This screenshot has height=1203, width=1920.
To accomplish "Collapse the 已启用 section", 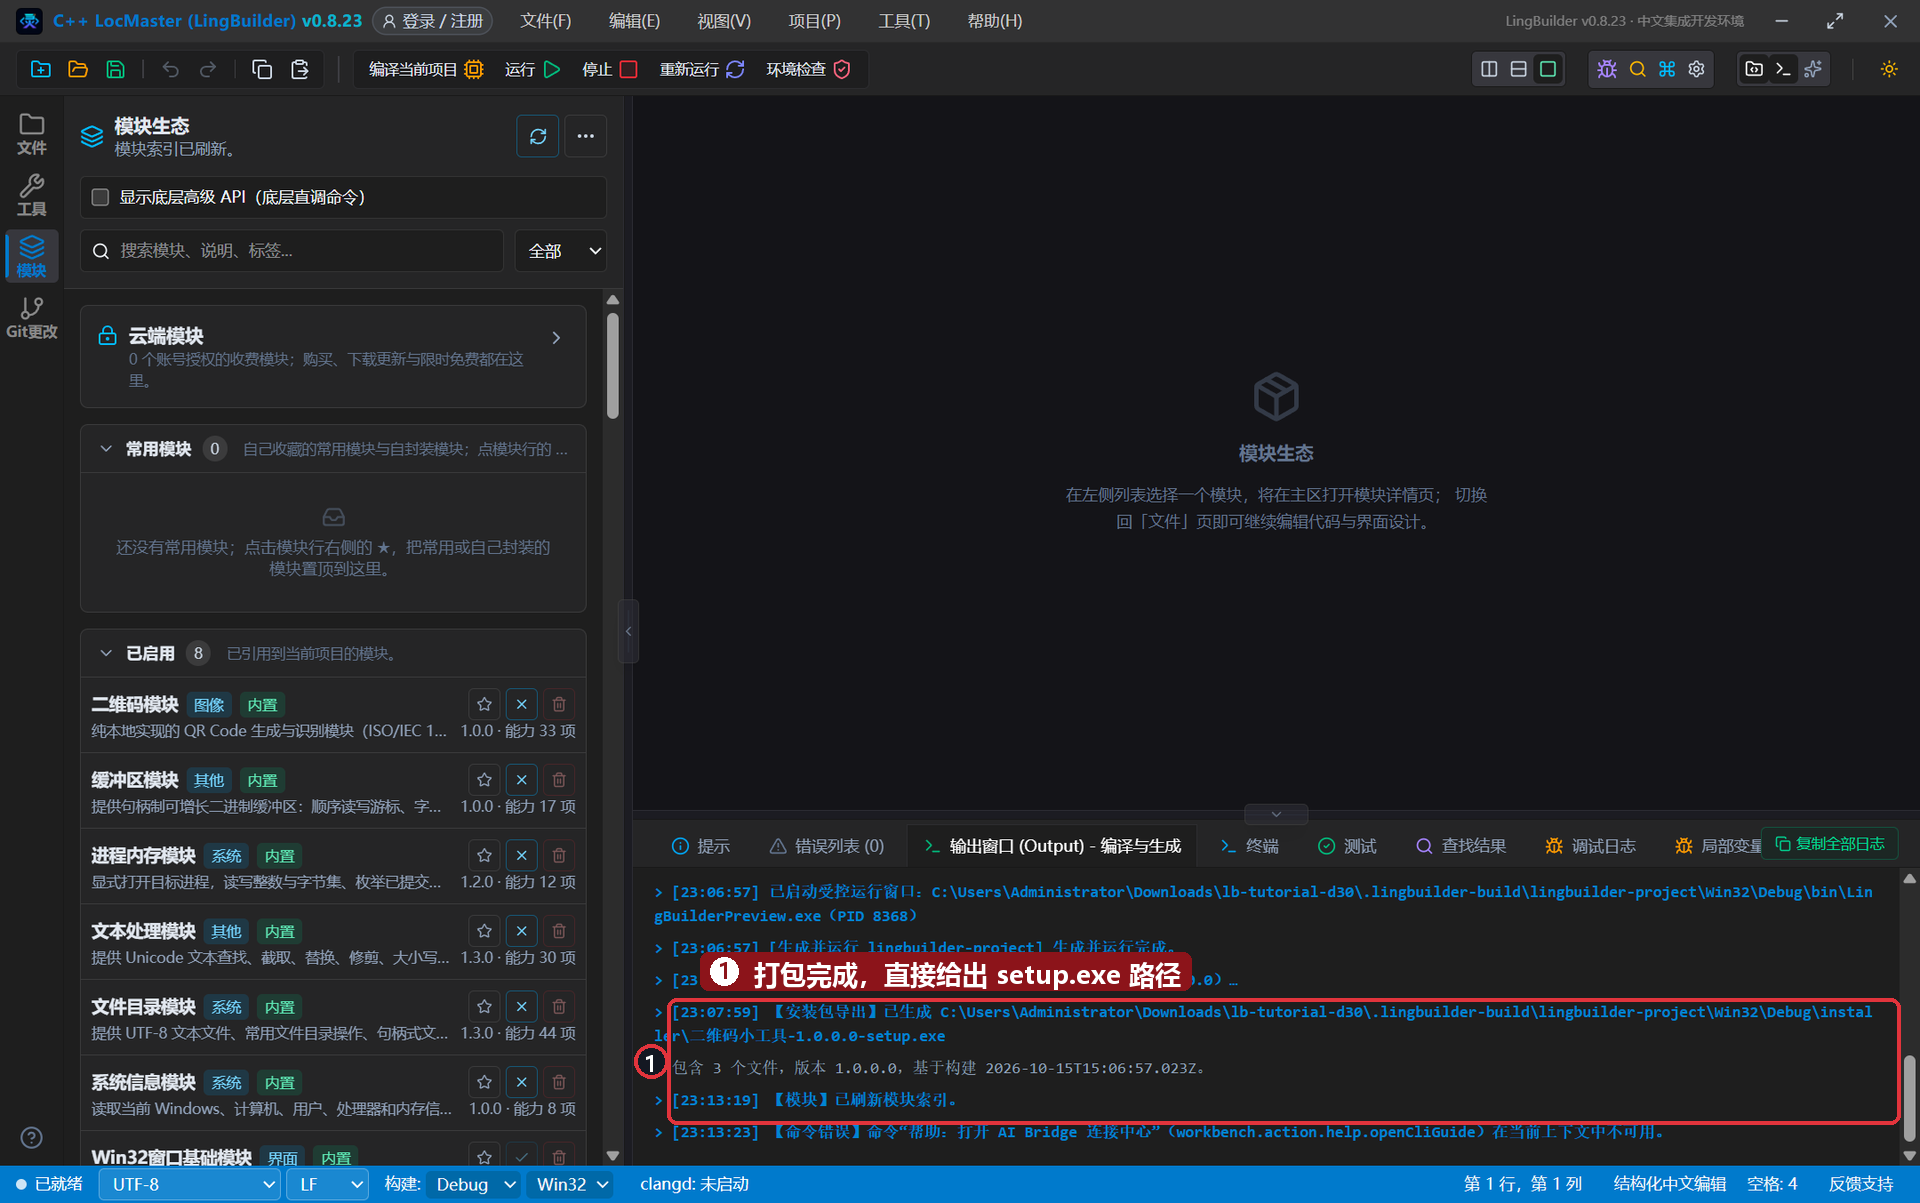I will (x=106, y=653).
